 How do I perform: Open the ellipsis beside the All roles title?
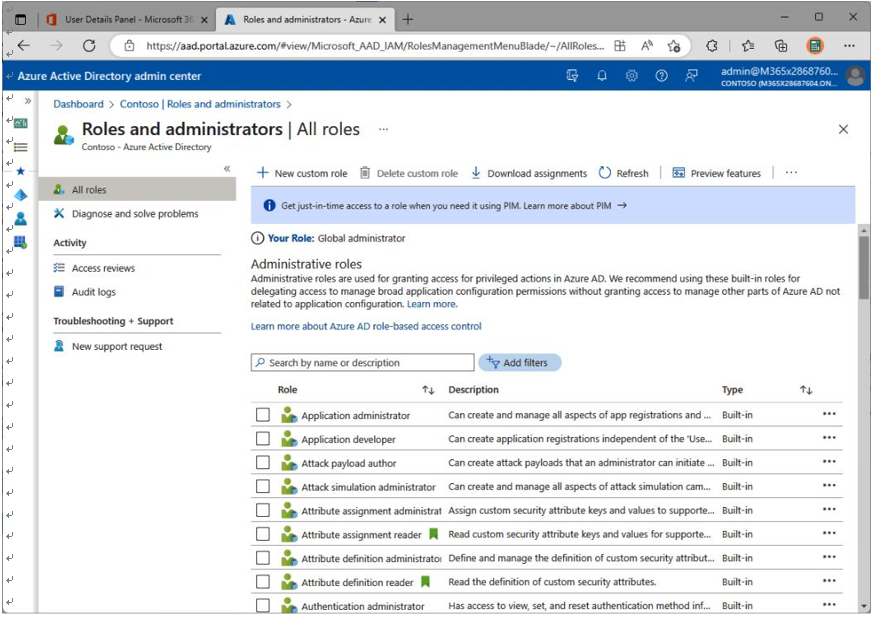383,129
